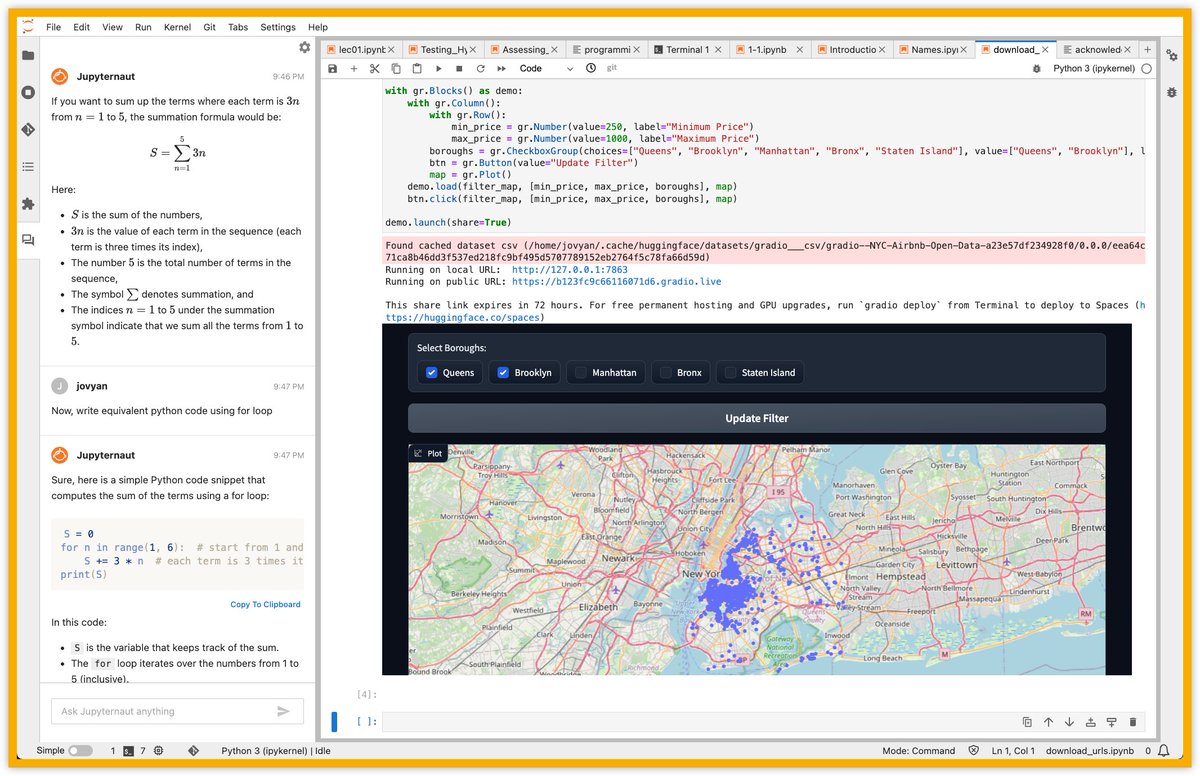Click the Mode: Command status entry
This screenshot has height=776, width=1200.
pos(919,750)
